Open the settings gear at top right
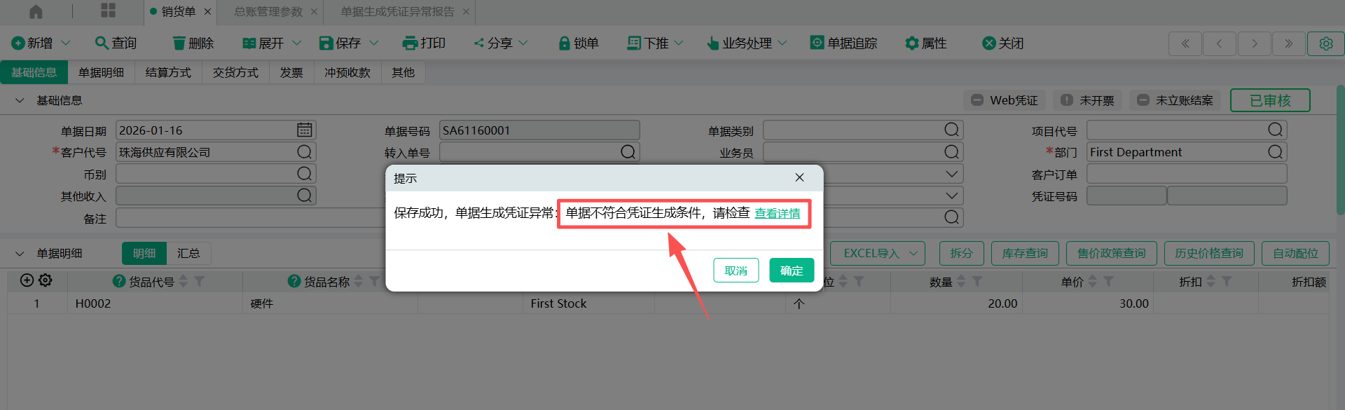1345x410 pixels. [x=1326, y=44]
